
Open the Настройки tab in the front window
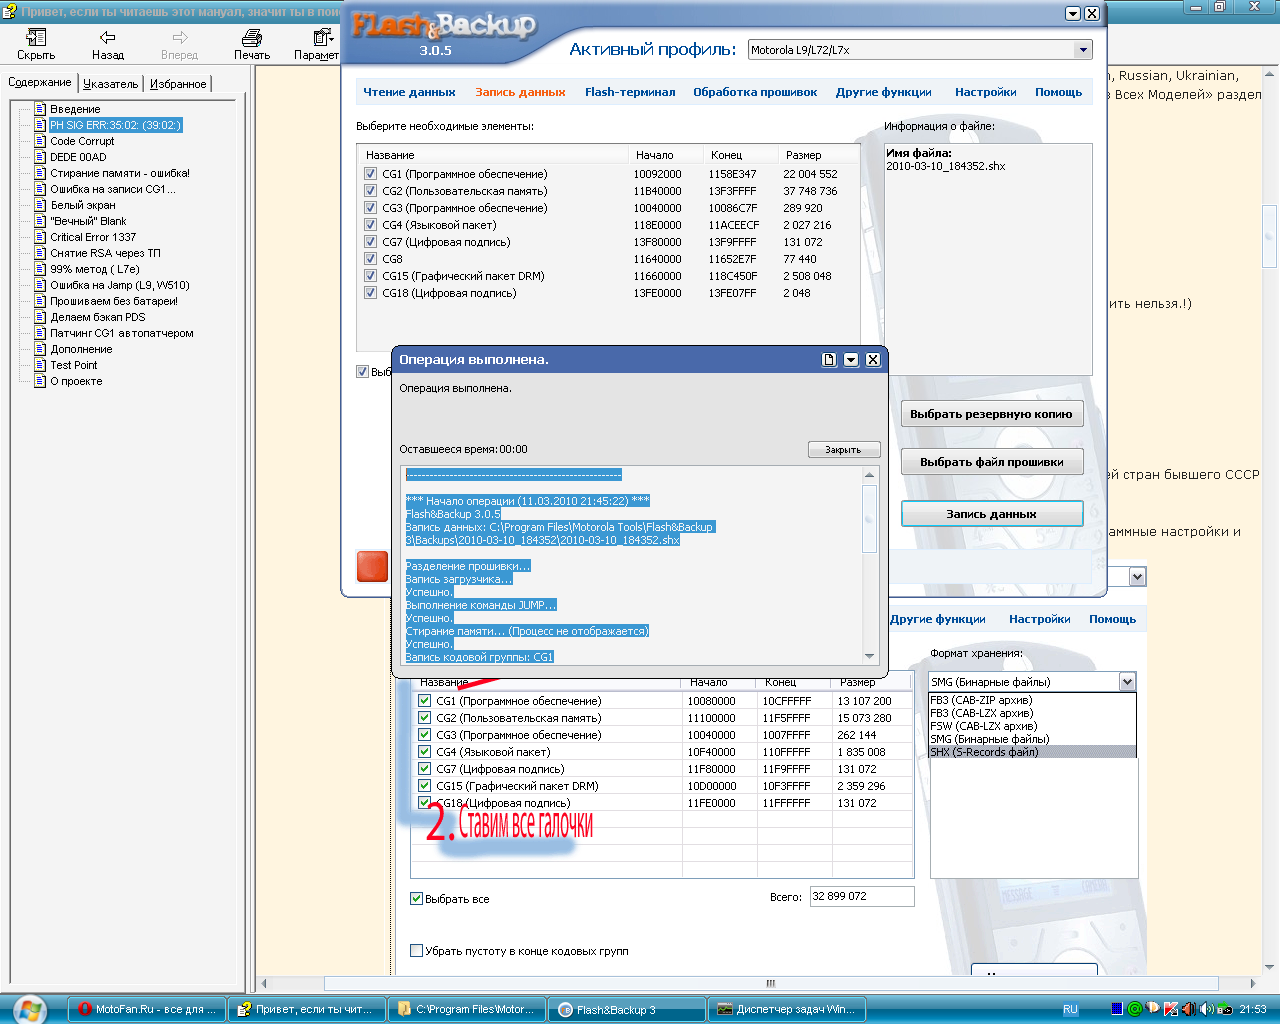(985, 92)
